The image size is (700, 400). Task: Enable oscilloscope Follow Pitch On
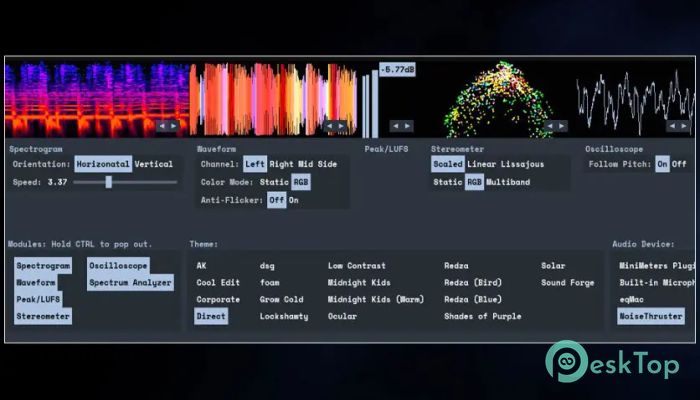662,164
